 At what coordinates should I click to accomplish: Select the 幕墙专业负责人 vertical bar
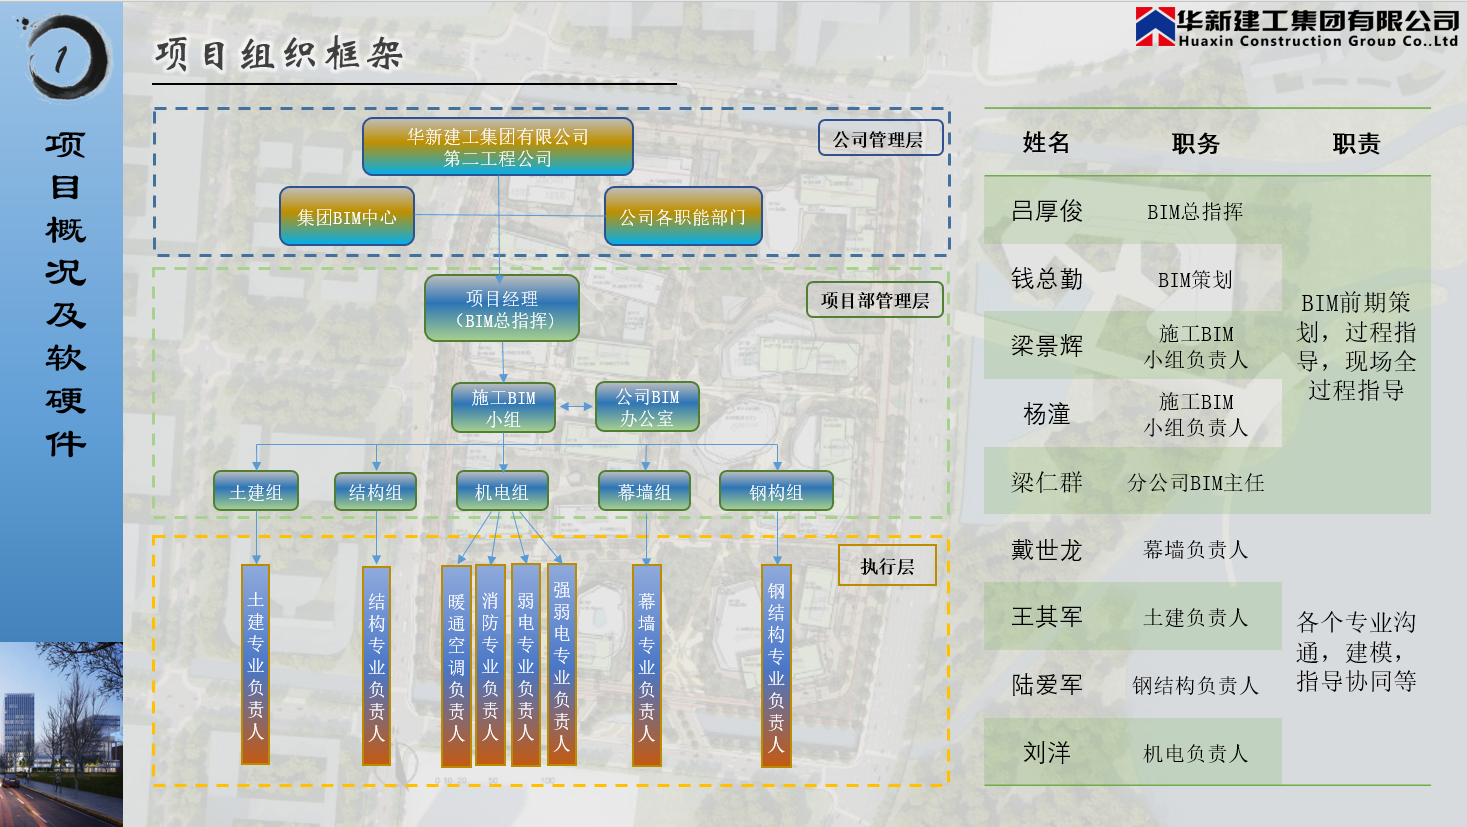[x=647, y=666]
